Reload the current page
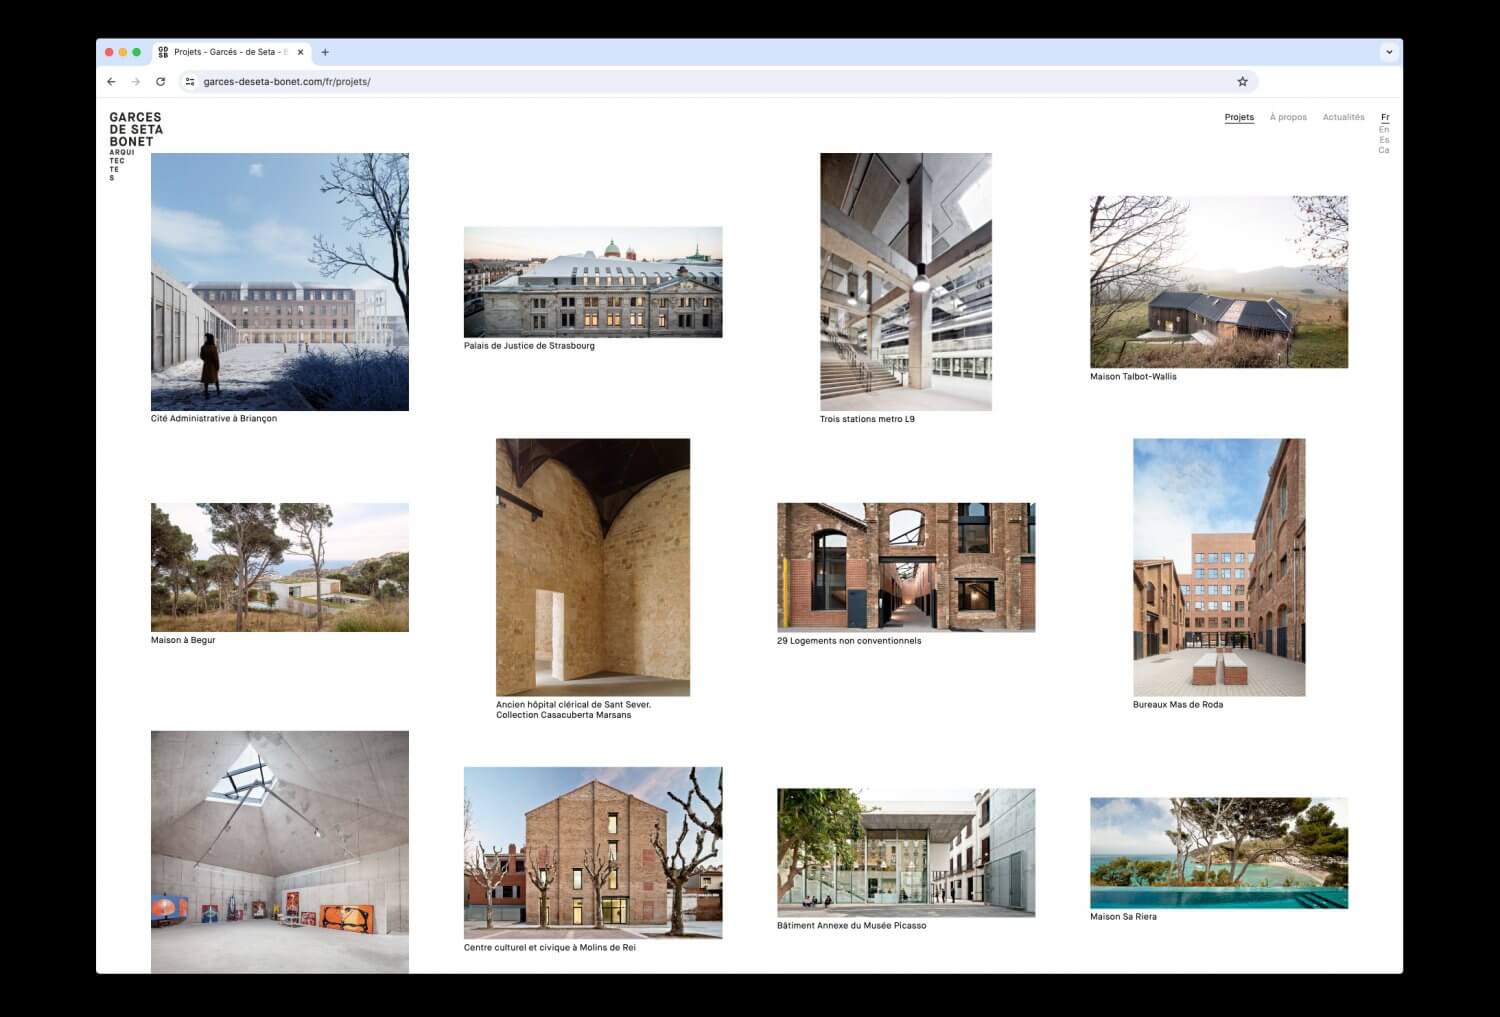The image size is (1500, 1017). pyautogui.click(x=160, y=82)
